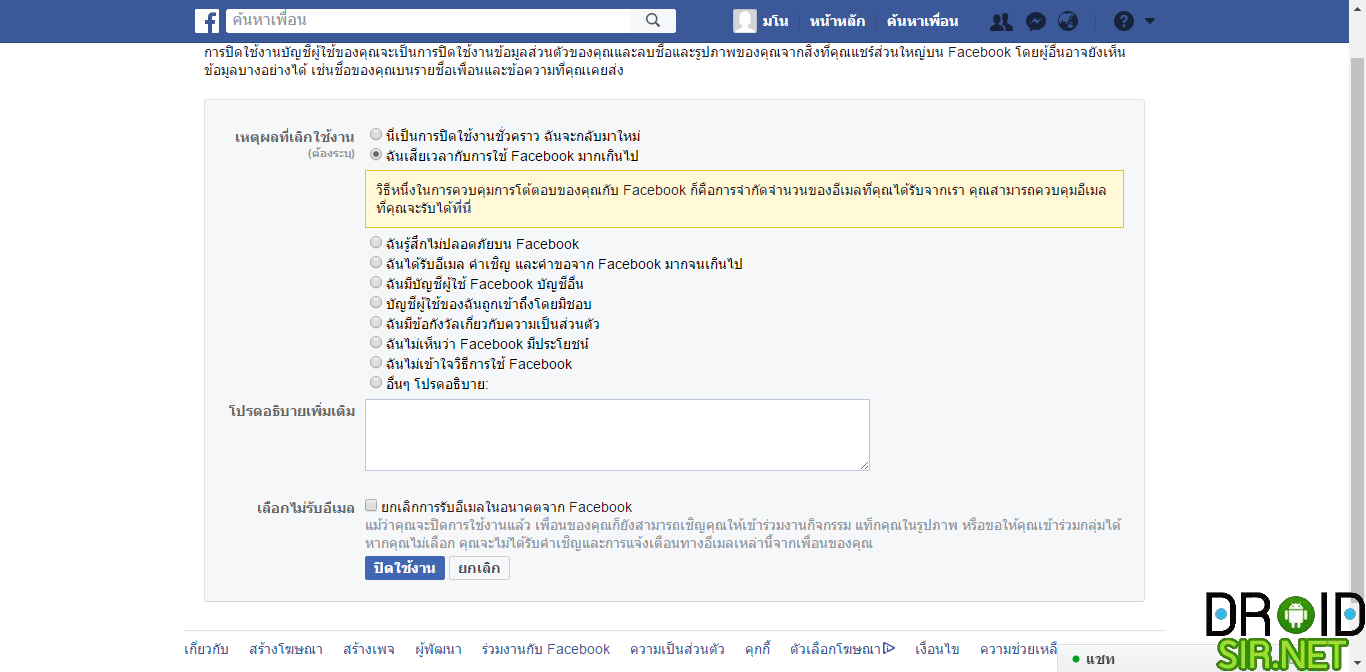Open ค้นหาเพื่อน in top navigation
Screen dimensions: 1366x672
(x=922, y=21)
